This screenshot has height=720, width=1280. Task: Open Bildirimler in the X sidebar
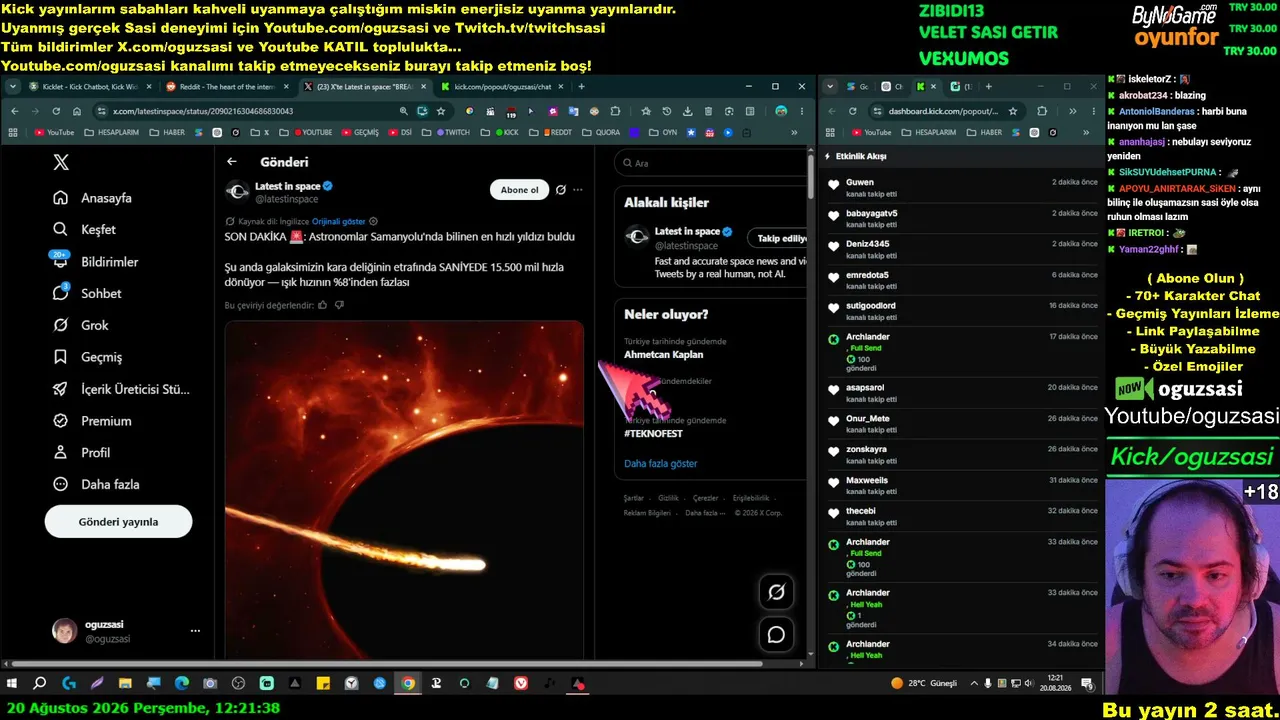[x=96, y=262]
